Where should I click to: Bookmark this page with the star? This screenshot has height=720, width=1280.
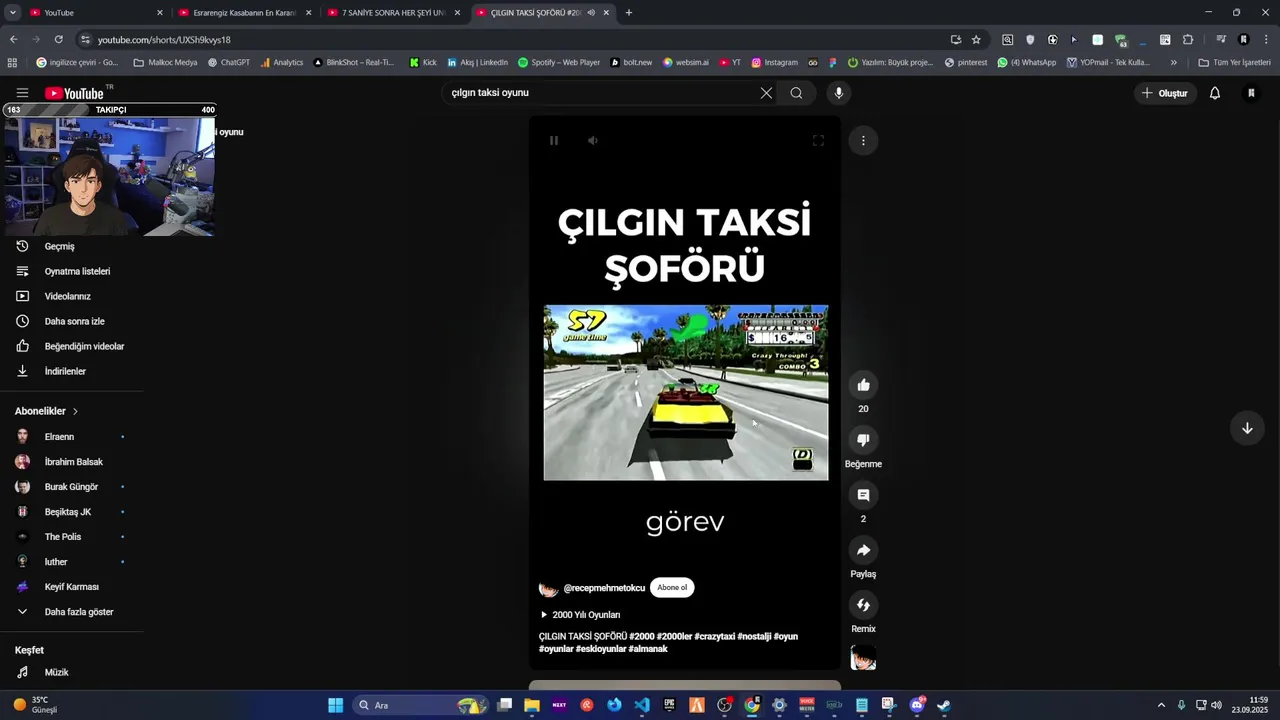pos(976,40)
